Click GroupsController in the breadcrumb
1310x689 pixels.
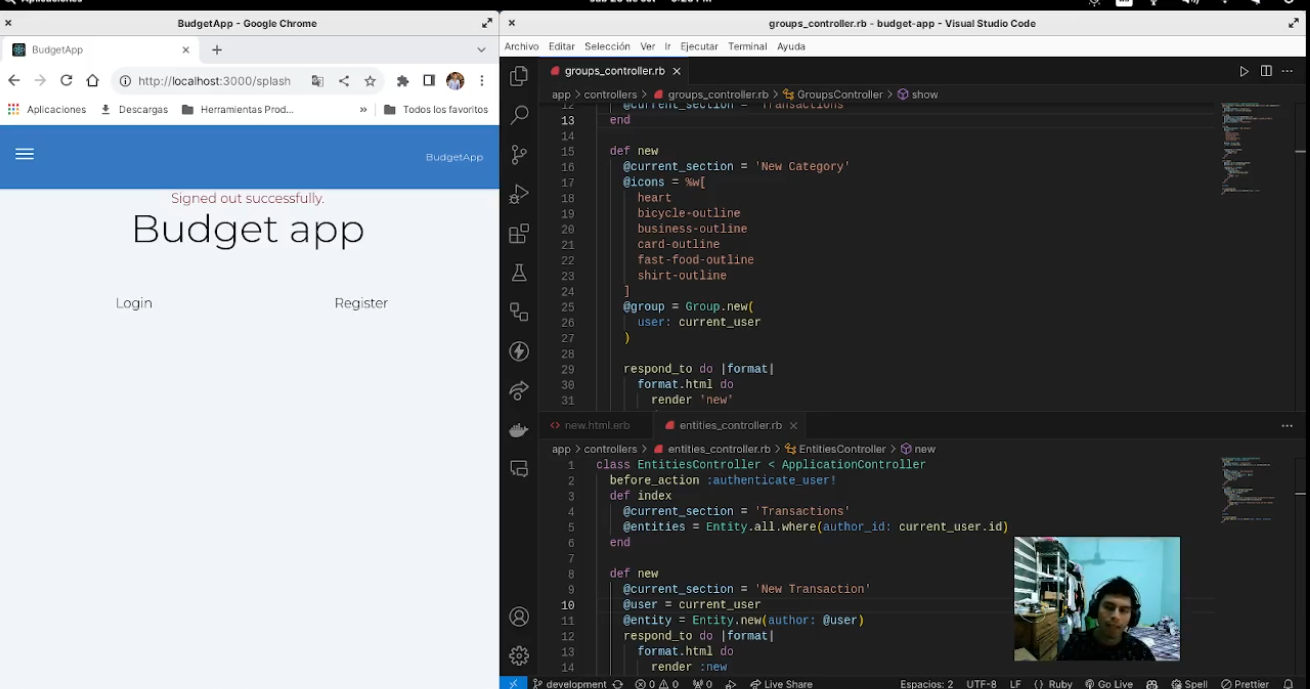tap(832, 94)
